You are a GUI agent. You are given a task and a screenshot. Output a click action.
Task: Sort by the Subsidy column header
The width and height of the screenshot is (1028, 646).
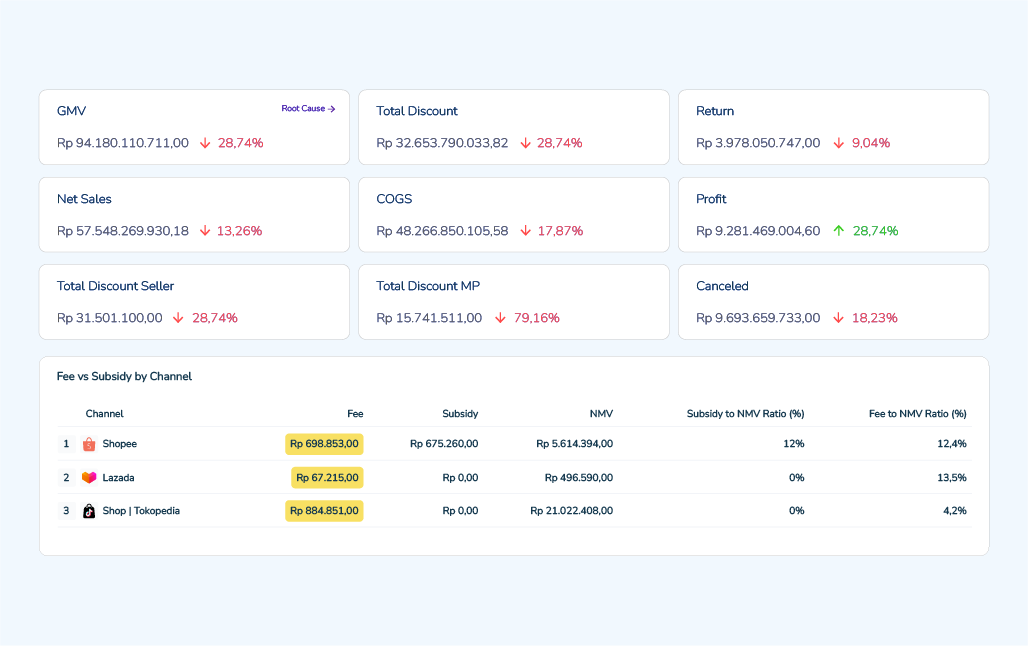(x=460, y=414)
